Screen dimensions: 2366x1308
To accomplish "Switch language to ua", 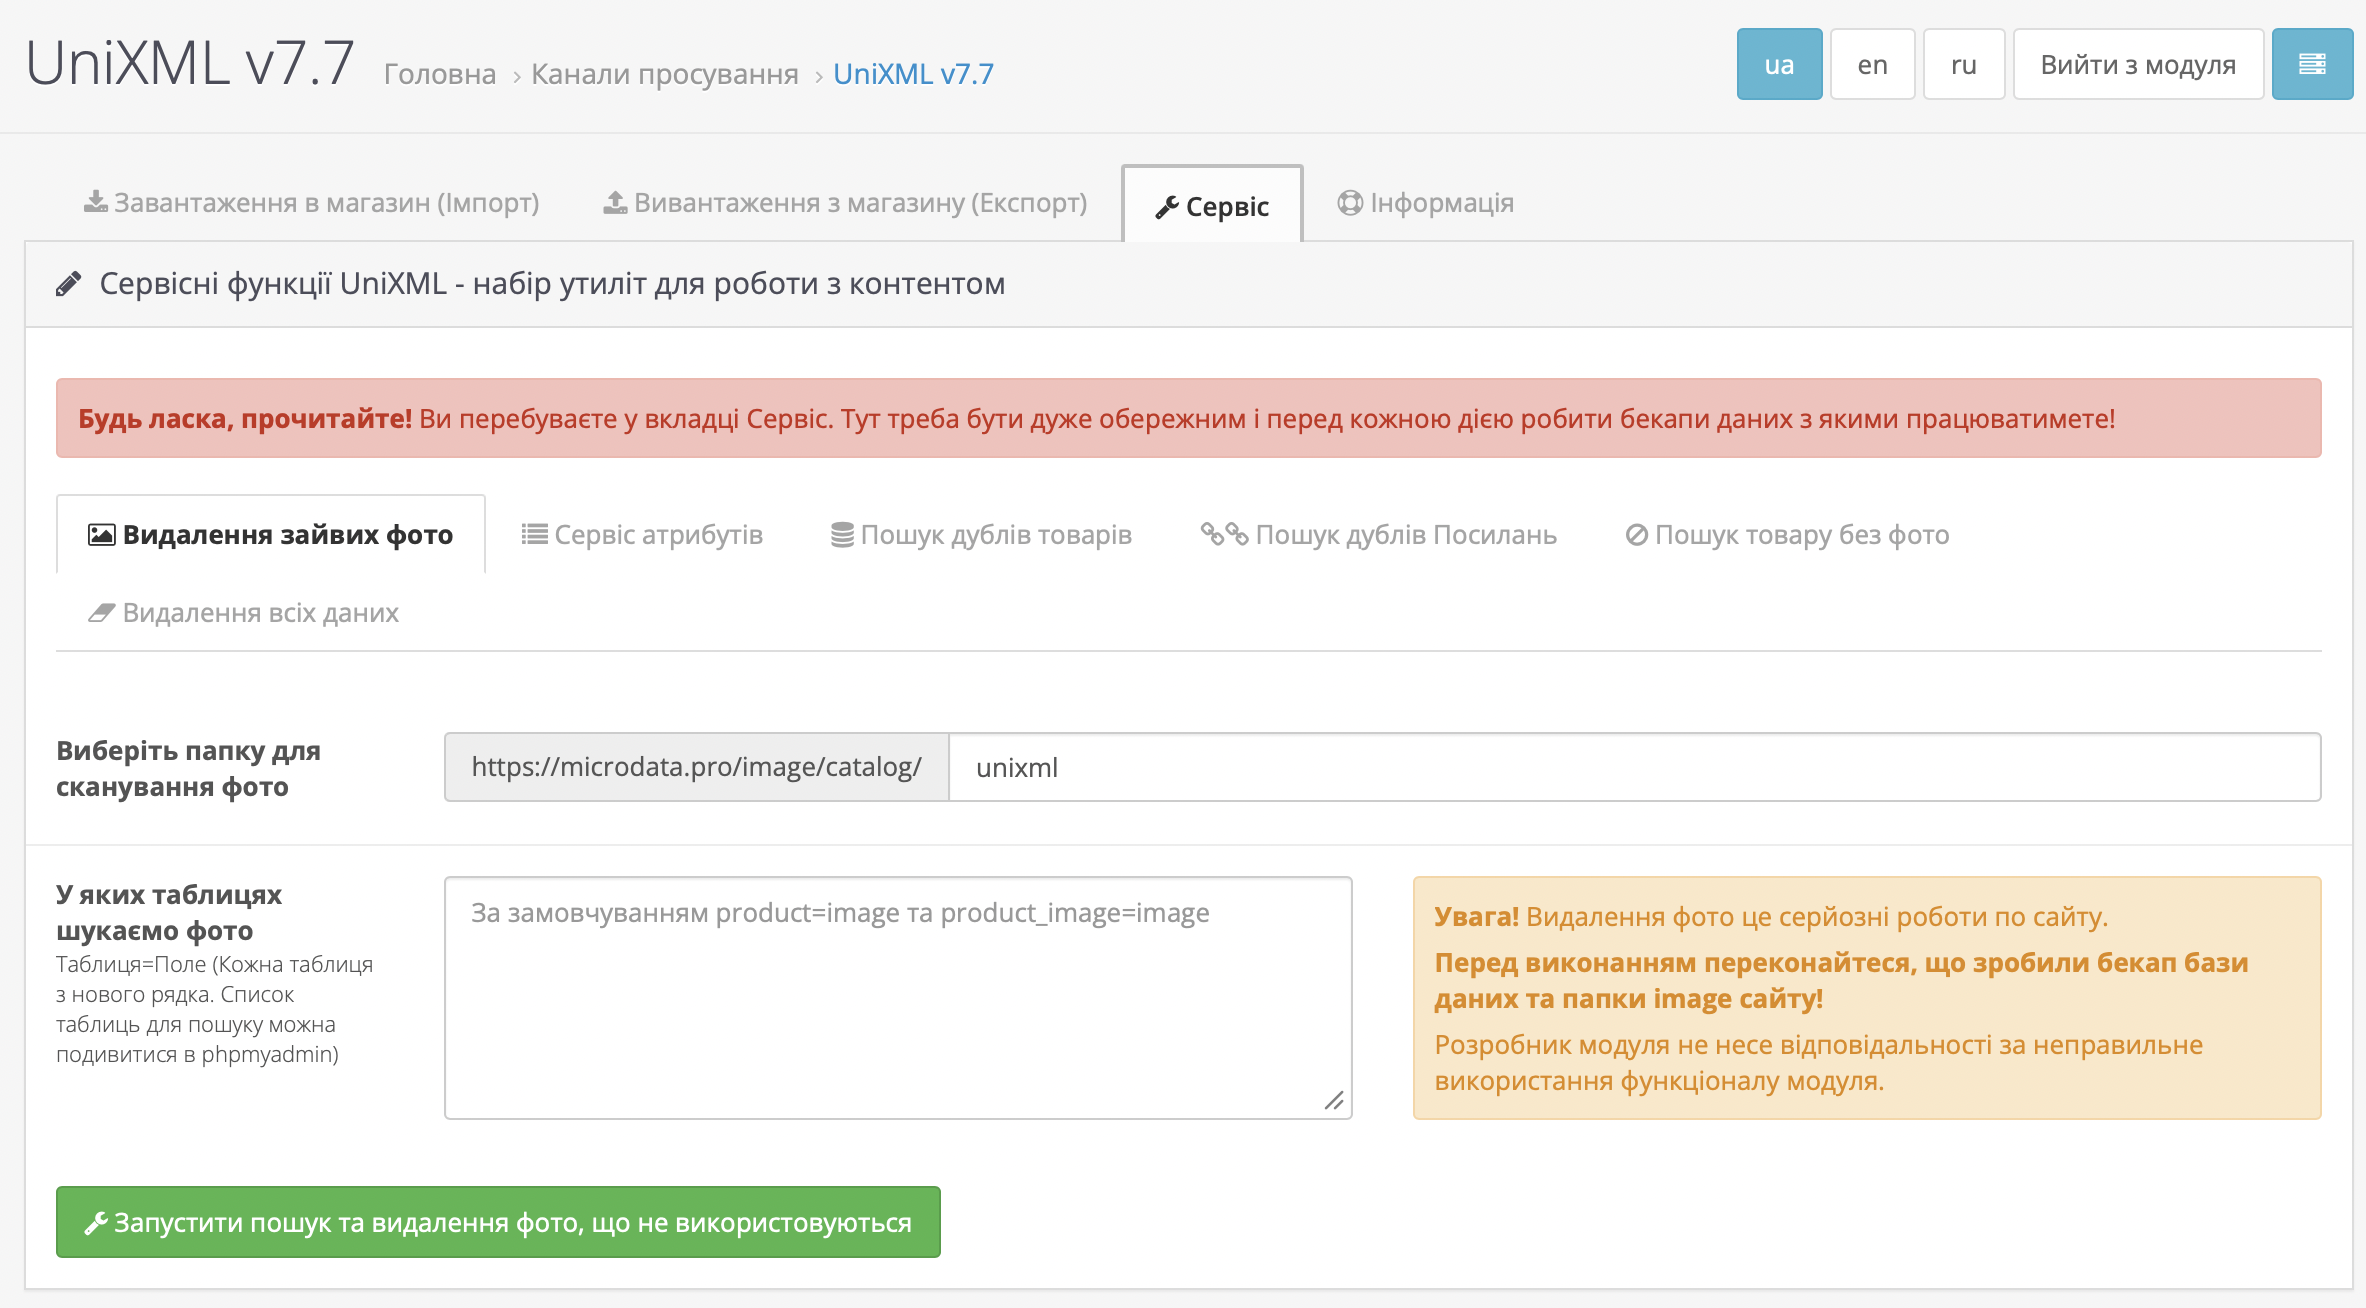I will tap(1779, 65).
